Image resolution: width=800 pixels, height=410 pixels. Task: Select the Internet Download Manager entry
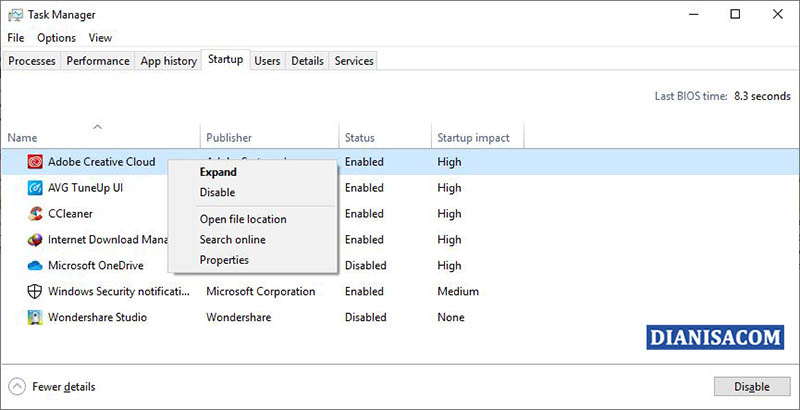tap(108, 240)
